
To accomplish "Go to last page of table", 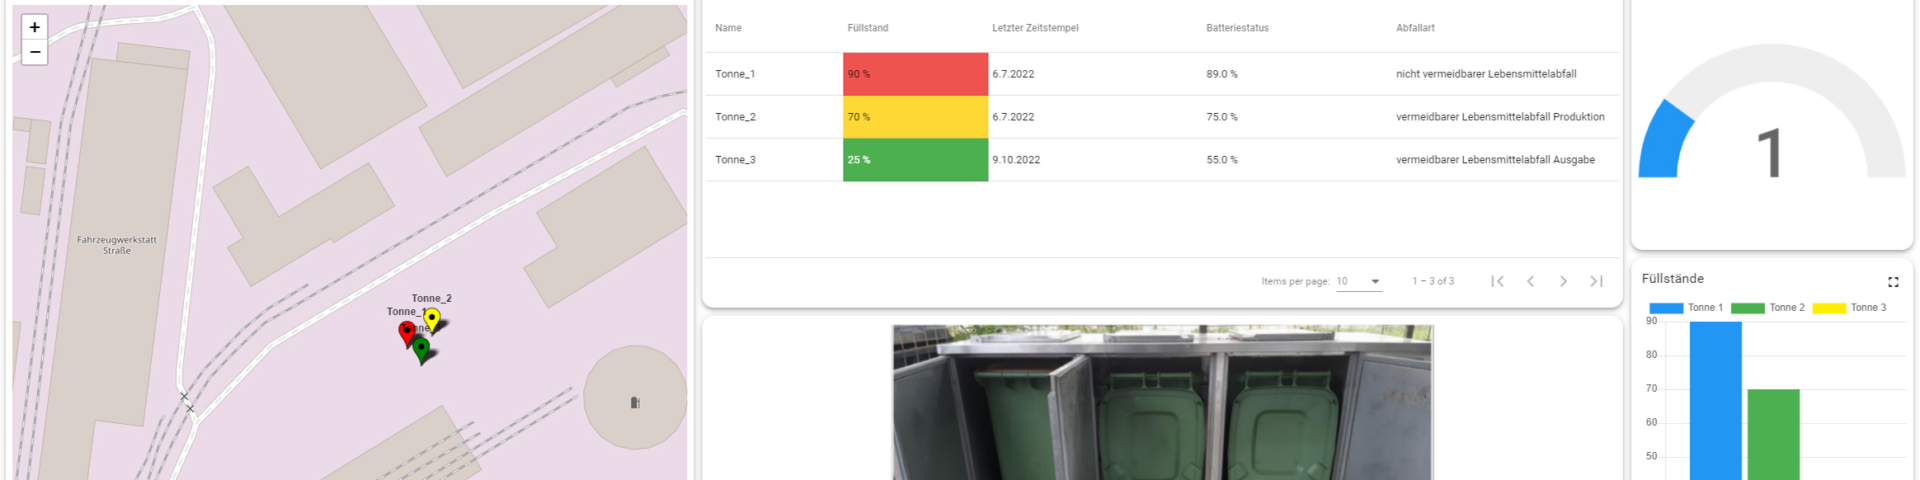I will coord(1596,281).
